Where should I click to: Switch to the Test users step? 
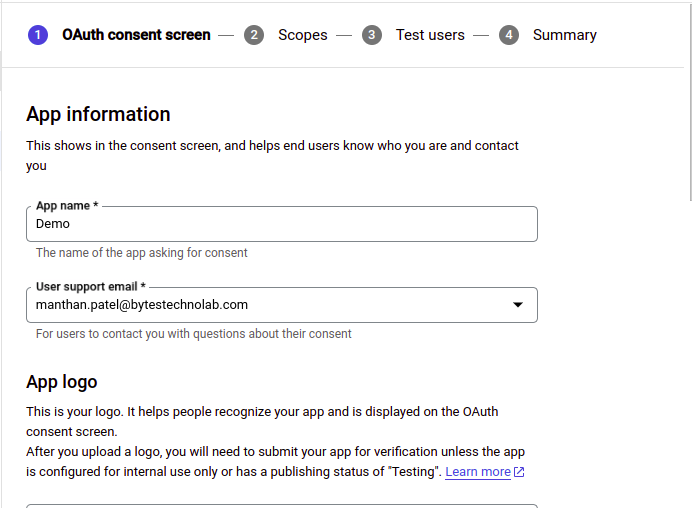pyautogui.click(x=430, y=35)
